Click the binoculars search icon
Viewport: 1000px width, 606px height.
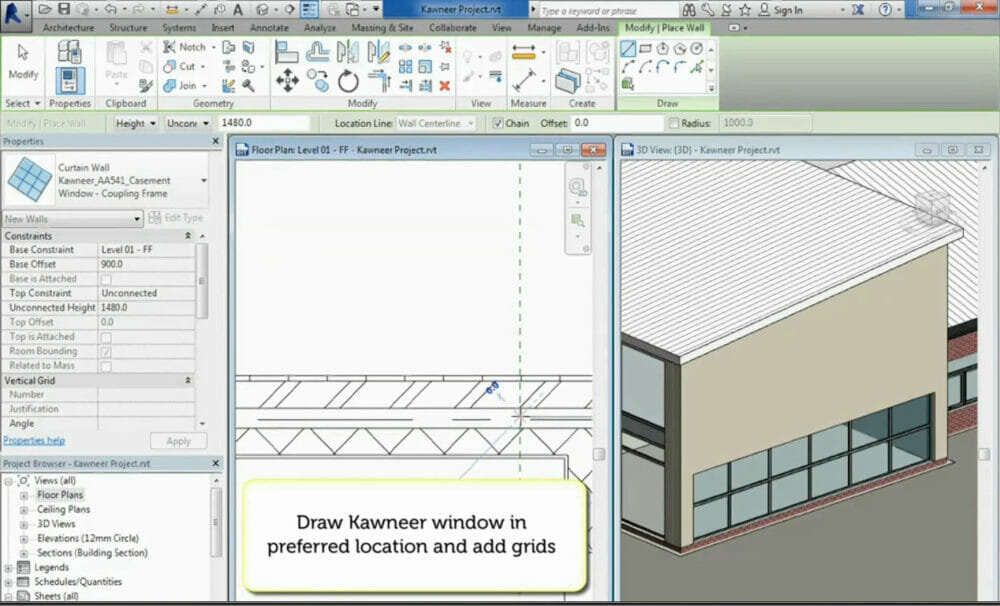point(689,10)
